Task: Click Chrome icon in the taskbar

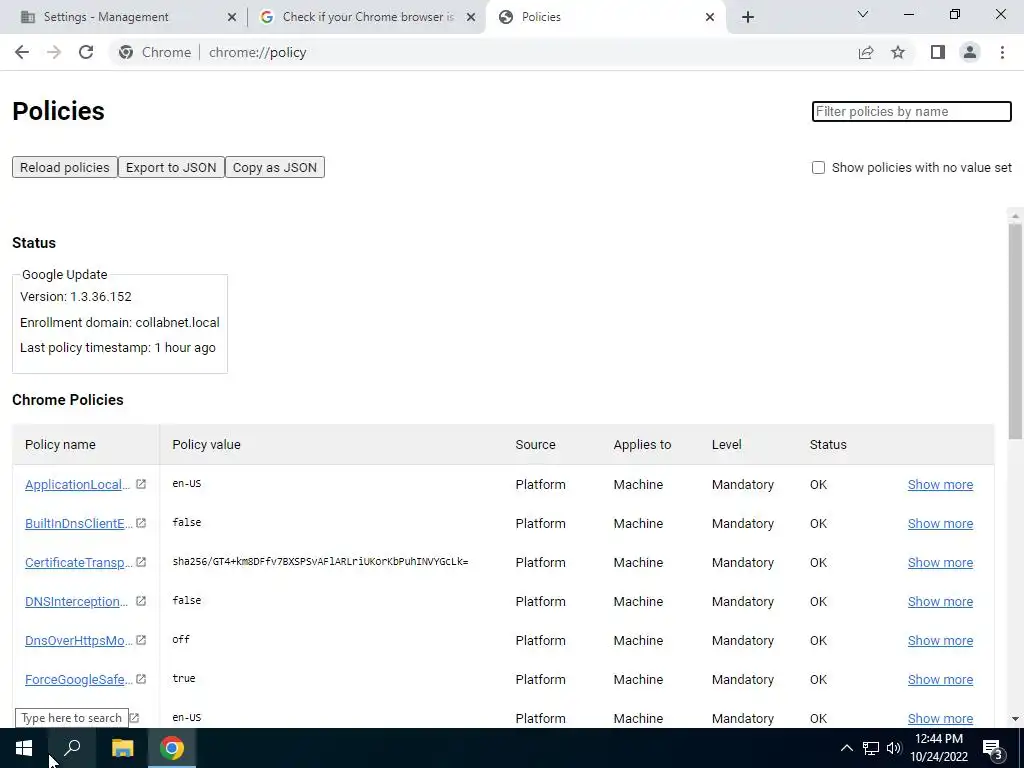Action: pos(172,748)
